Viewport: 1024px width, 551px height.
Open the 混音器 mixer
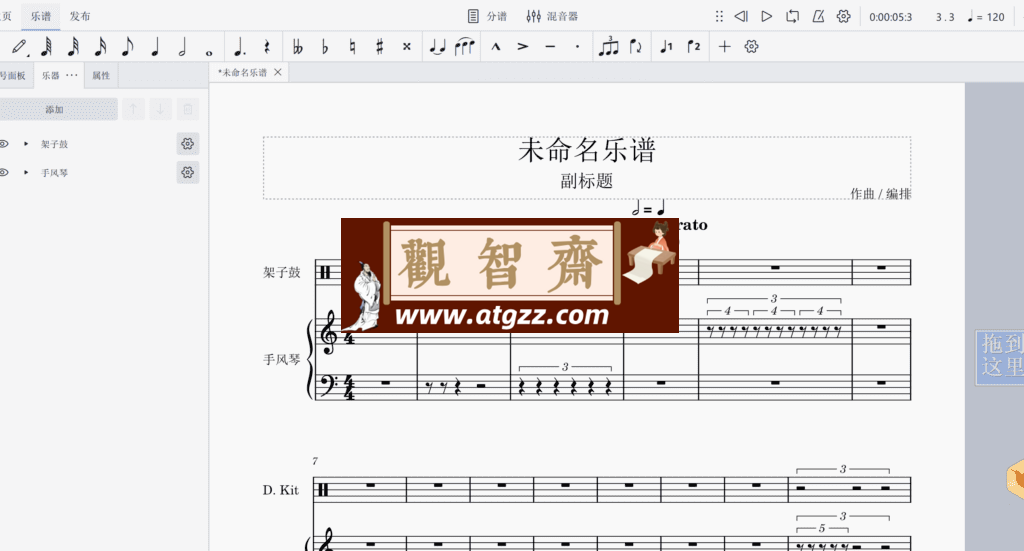[x=552, y=16]
